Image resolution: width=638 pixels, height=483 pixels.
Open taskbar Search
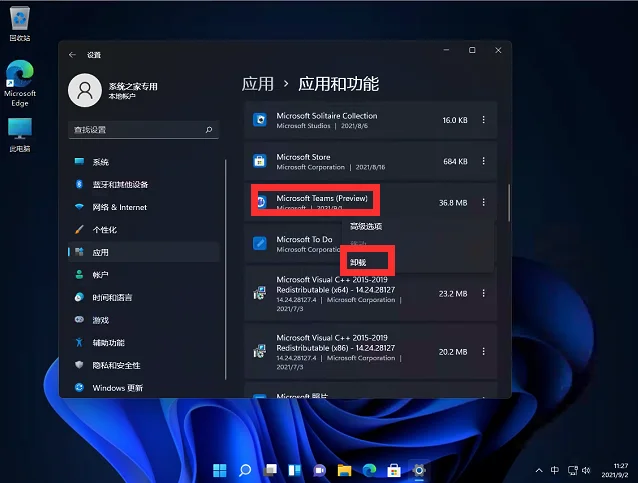pos(245,470)
